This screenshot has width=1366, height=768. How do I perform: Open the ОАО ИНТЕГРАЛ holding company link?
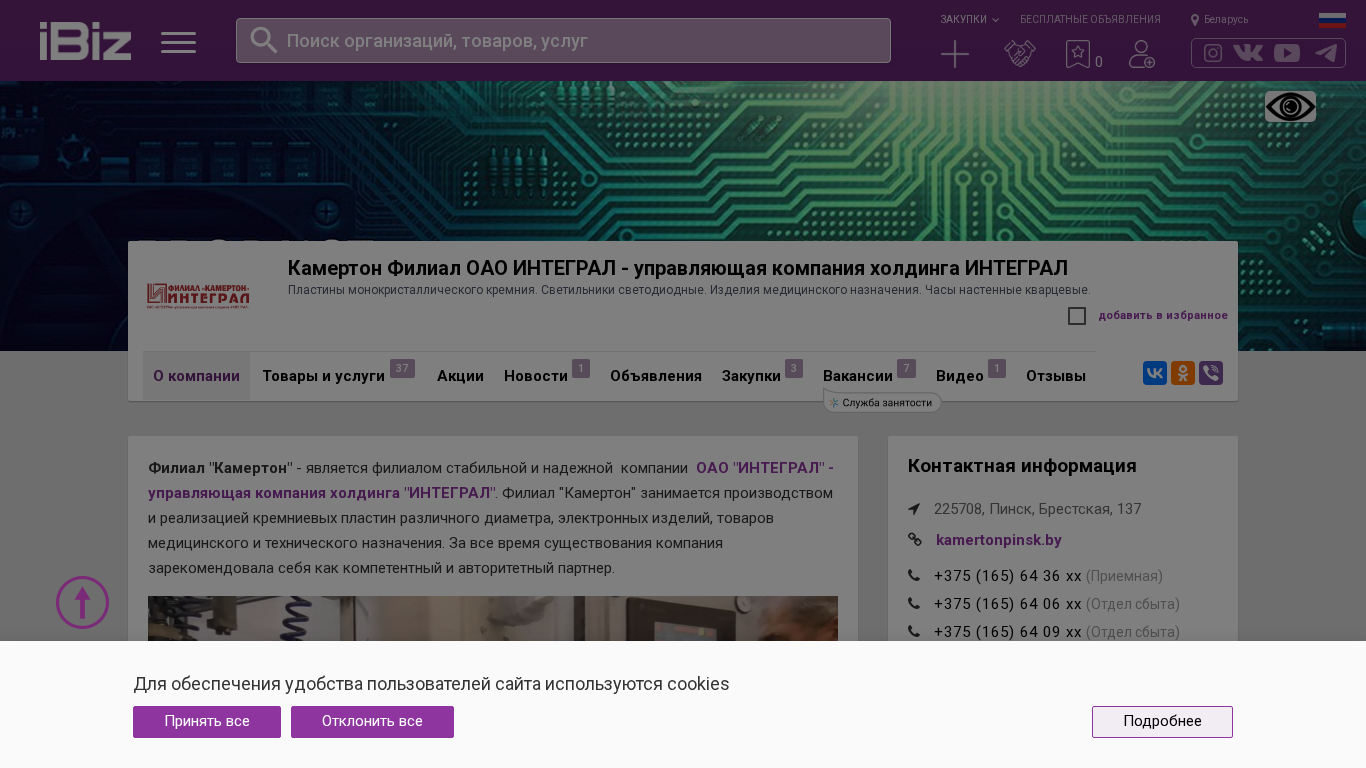tap(491, 480)
